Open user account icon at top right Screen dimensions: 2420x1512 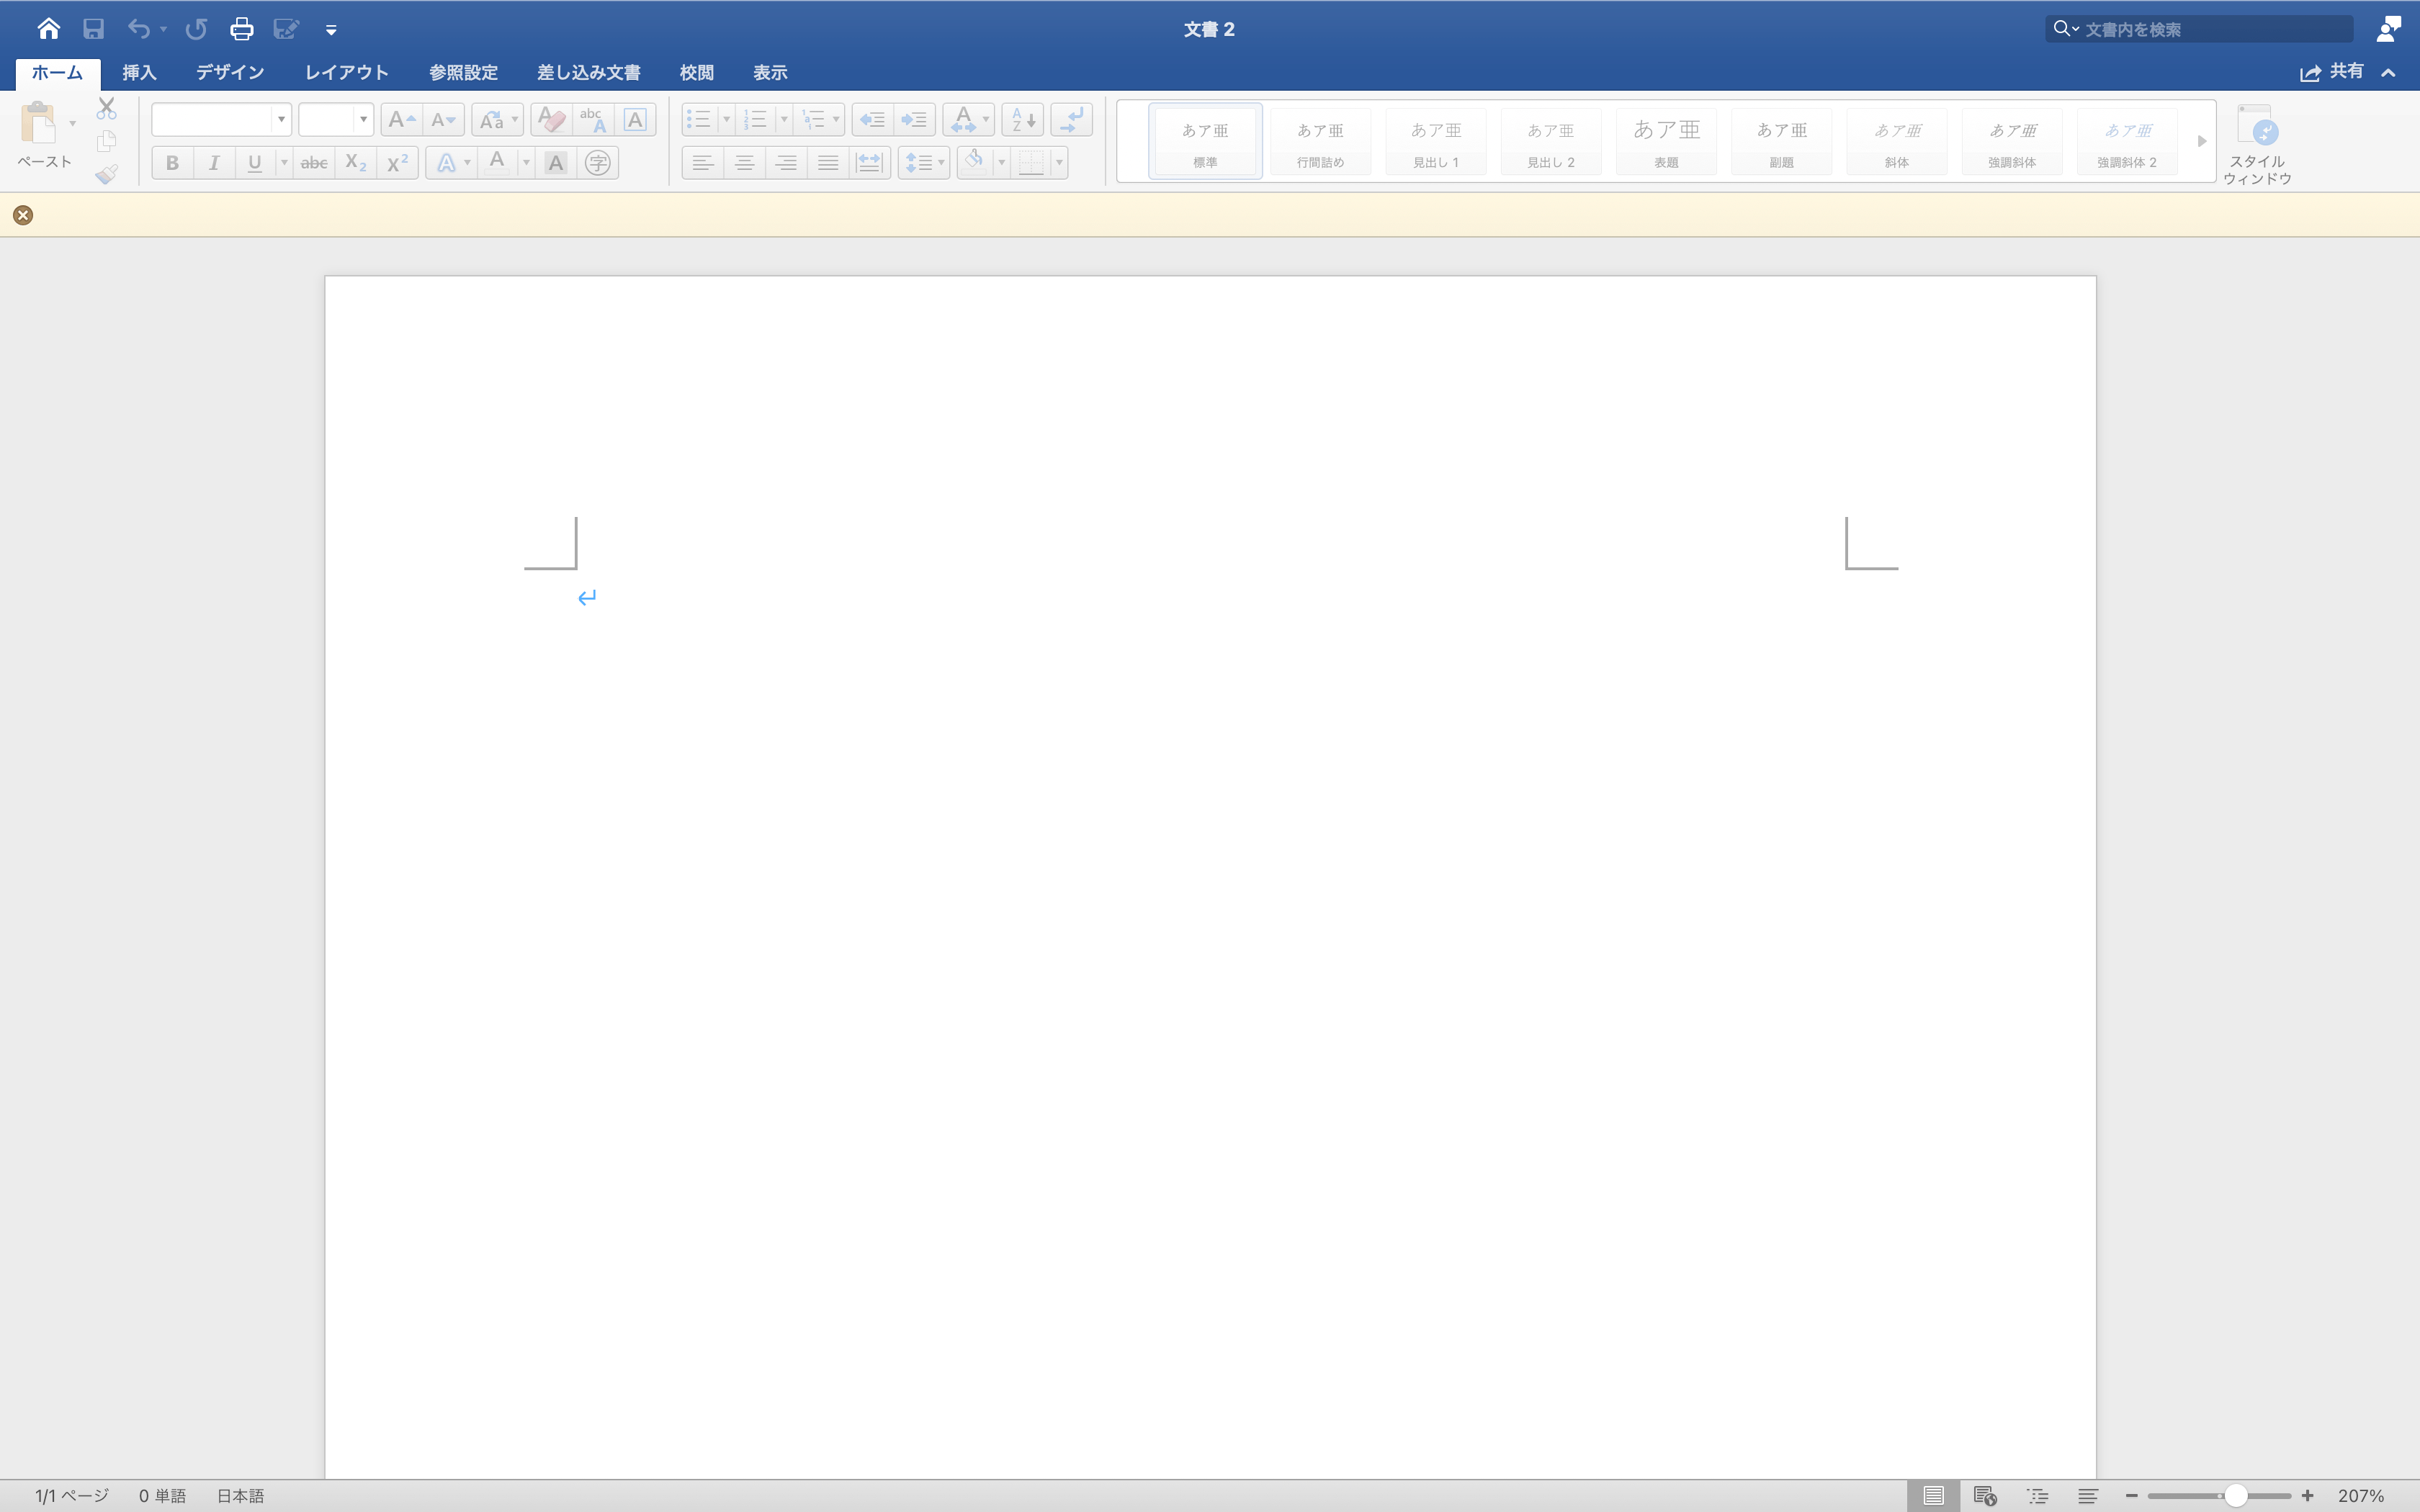point(2388,29)
